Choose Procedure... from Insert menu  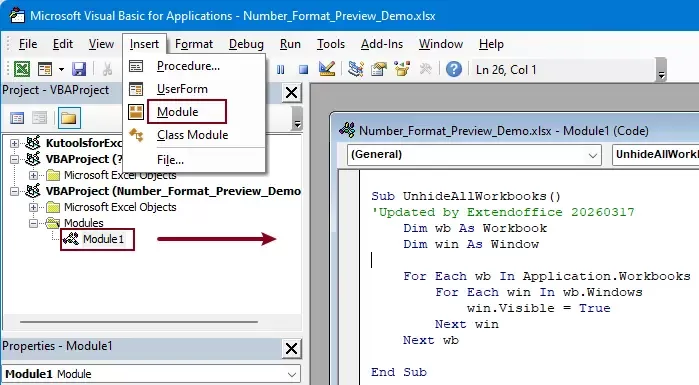[x=195, y=66]
